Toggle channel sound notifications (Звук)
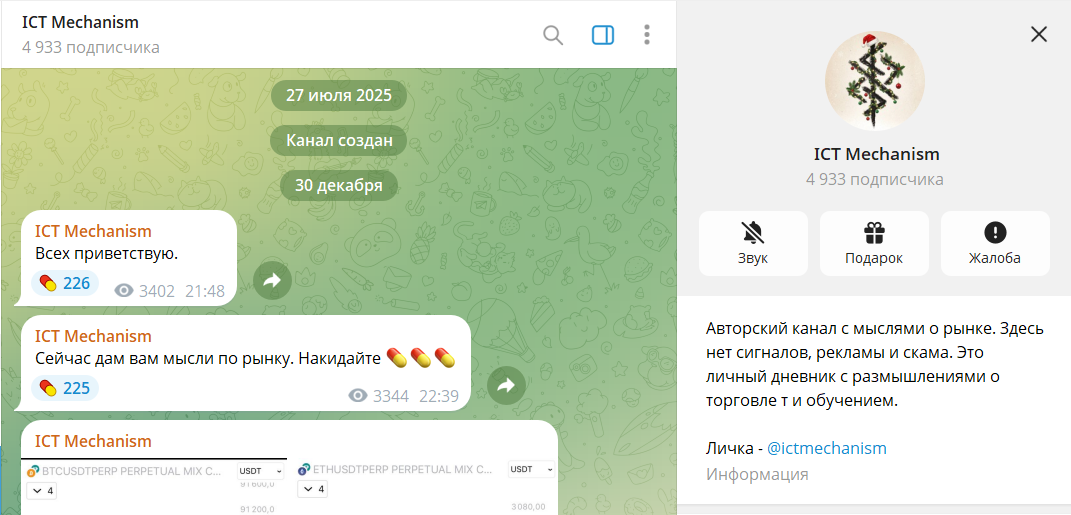This screenshot has height=515, width=1071. [753, 243]
